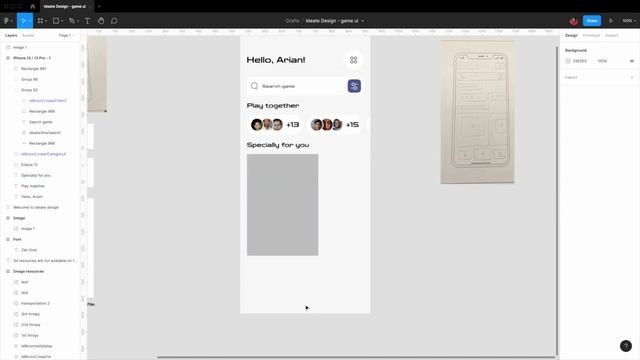Add an export setting with the plus icon

coord(632,77)
